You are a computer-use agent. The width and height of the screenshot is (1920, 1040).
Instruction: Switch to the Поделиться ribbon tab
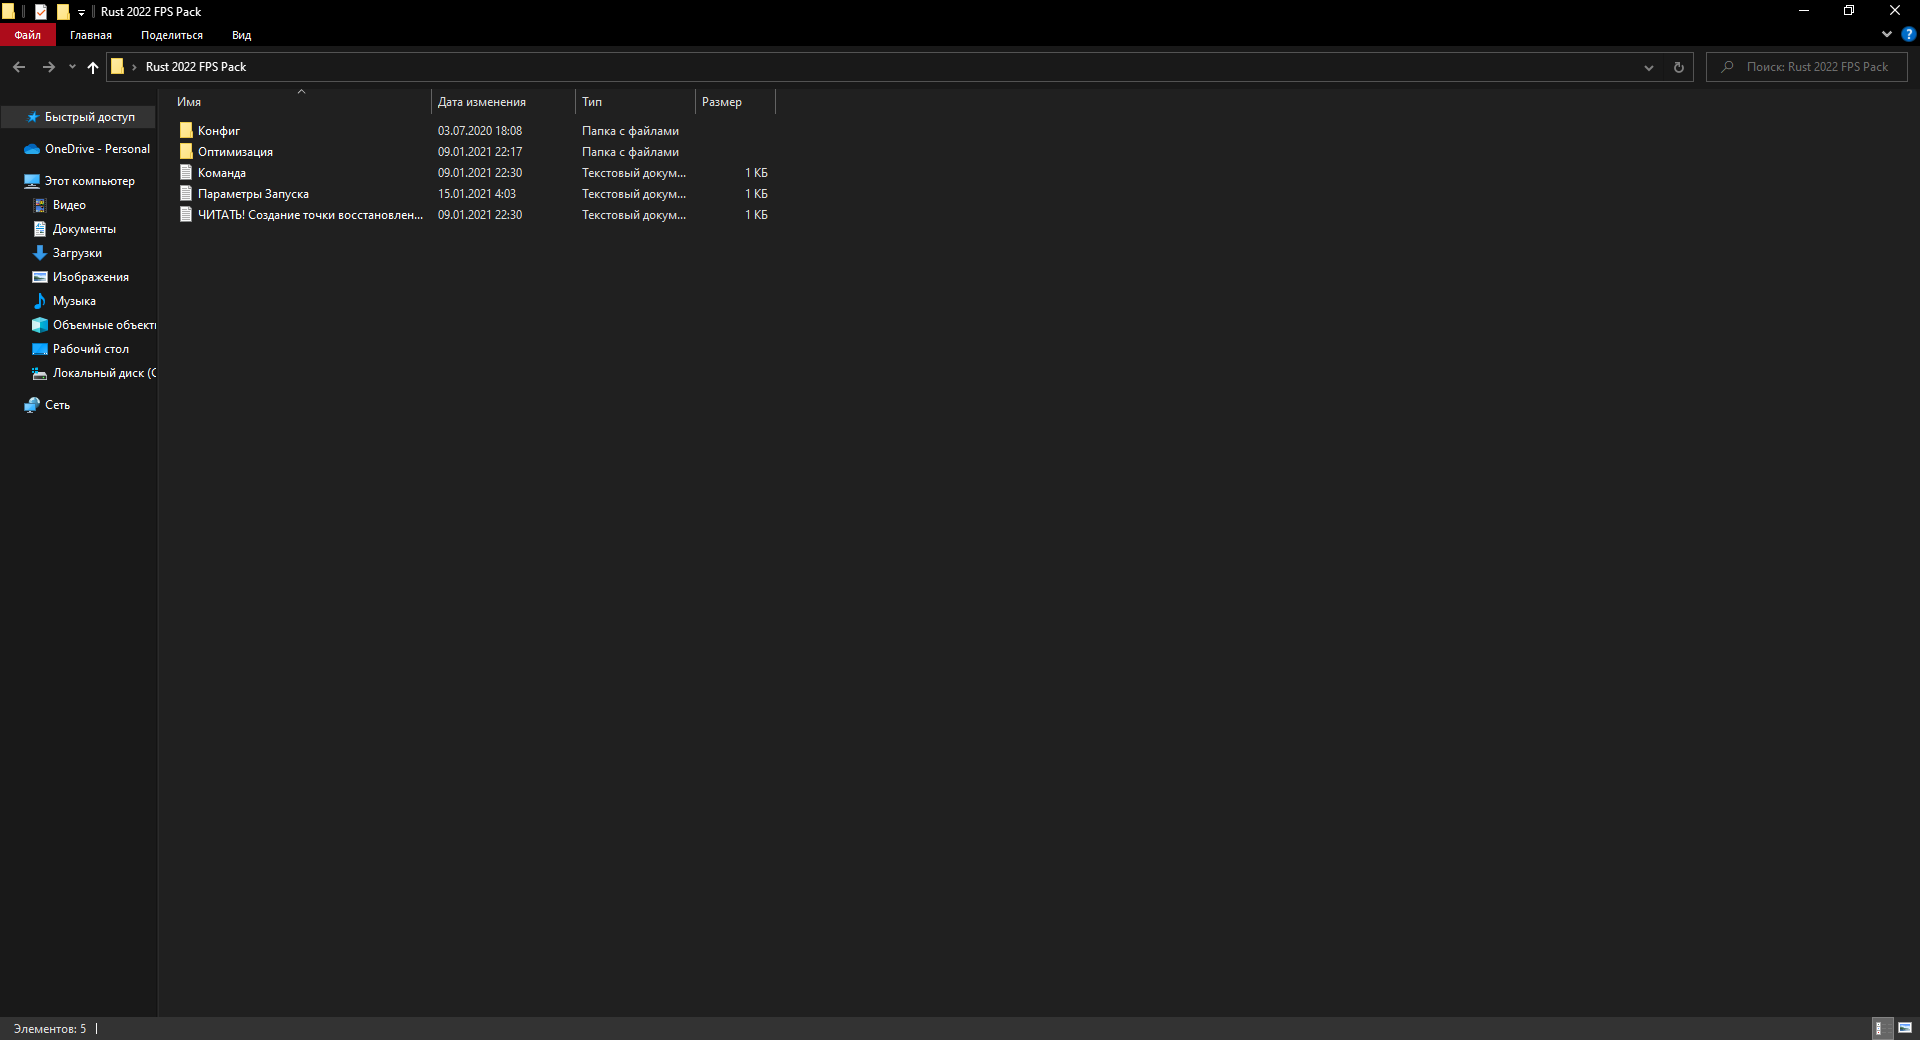tap(172, 35)
